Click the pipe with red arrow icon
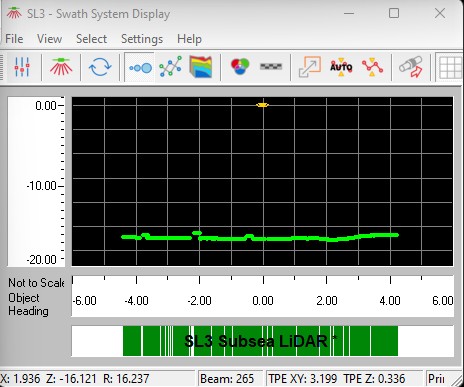Image resolution: width=464 pixels, height=387 pixels. (411, 67)
